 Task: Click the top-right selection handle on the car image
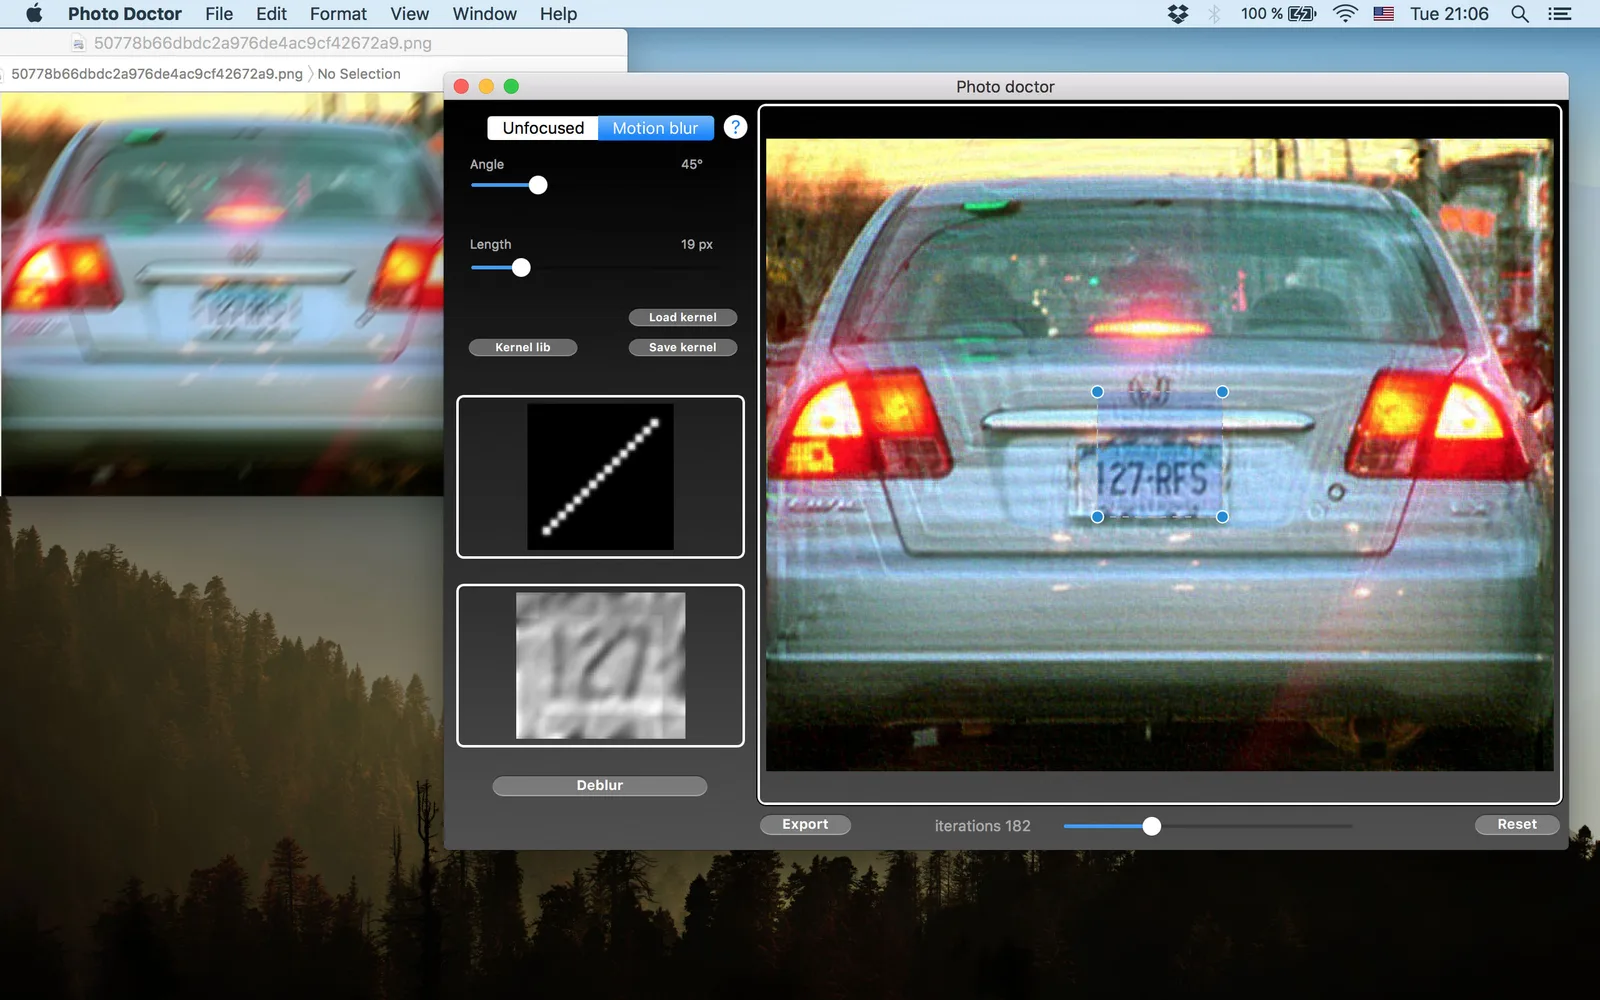[1222, 392]
